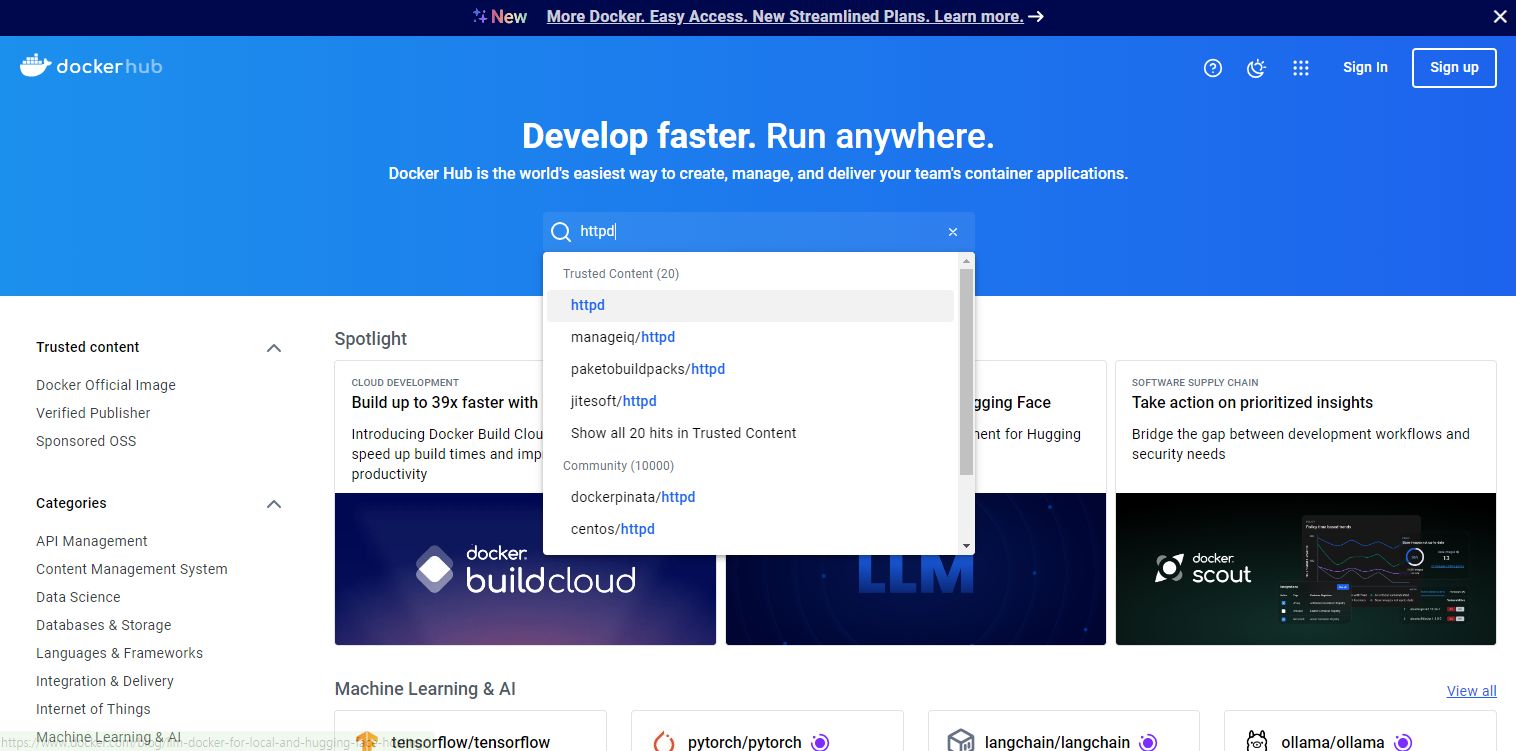Viewport: 1516px width, 751px height.
Task: Open API Management category
Action: pyautogui.click(x=92, y=541)
